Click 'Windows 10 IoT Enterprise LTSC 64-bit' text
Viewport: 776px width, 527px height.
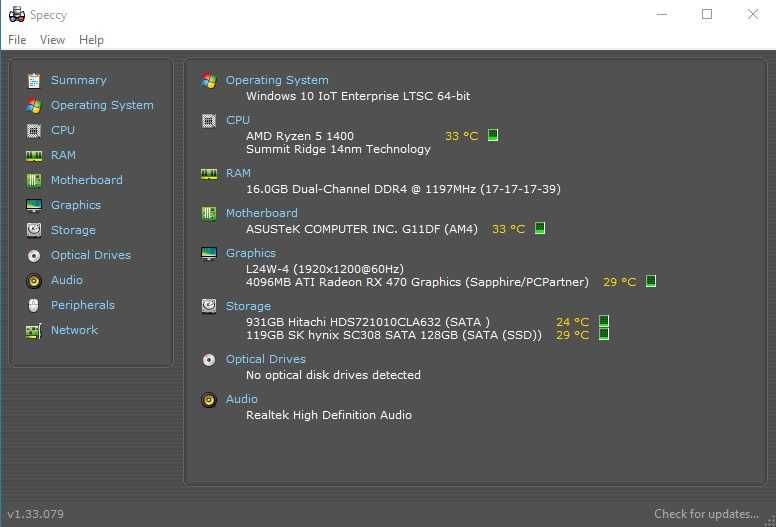point(358,96)
